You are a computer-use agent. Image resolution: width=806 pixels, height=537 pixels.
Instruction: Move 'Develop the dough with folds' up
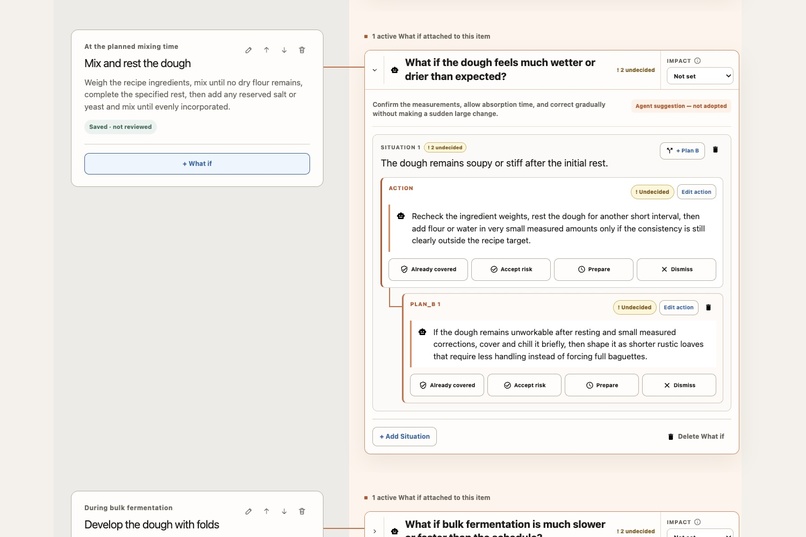tap(266, 512)
